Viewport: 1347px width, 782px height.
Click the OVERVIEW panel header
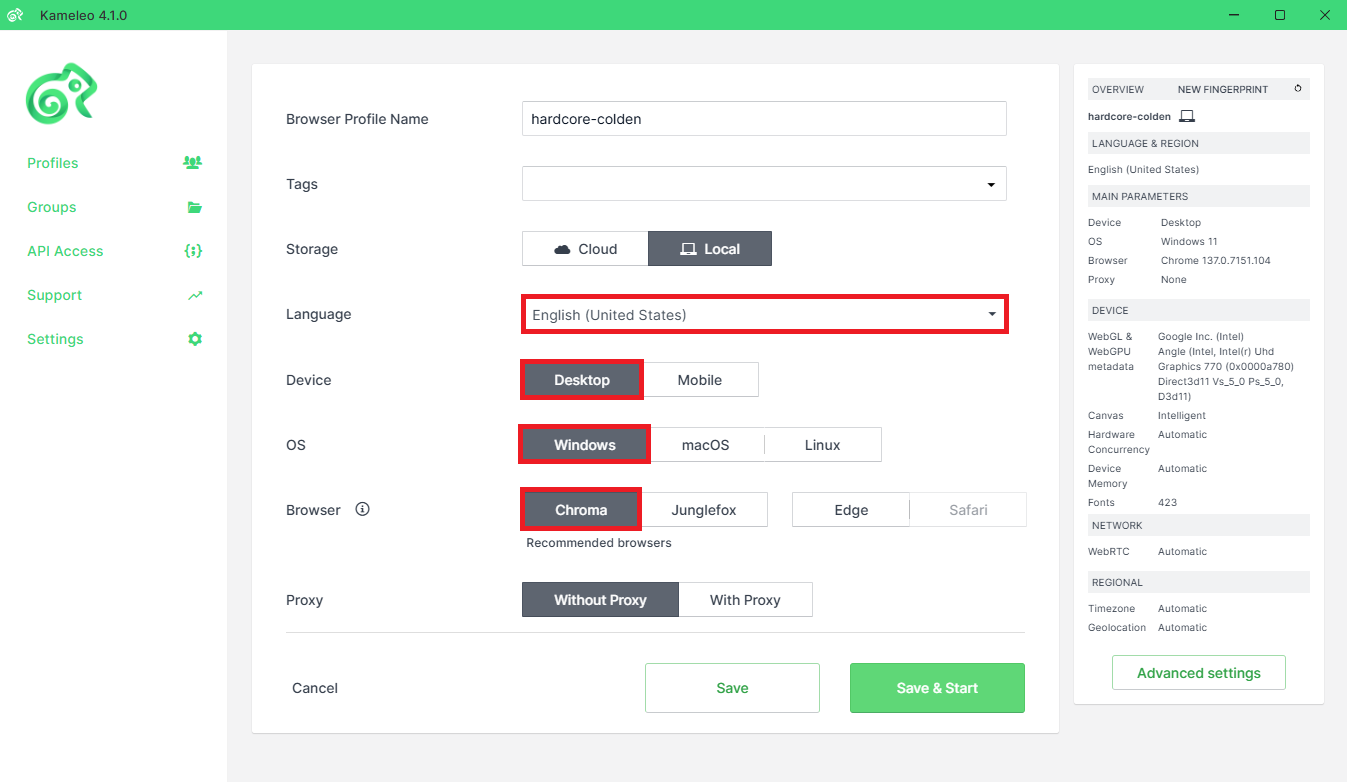[1118, 89]
